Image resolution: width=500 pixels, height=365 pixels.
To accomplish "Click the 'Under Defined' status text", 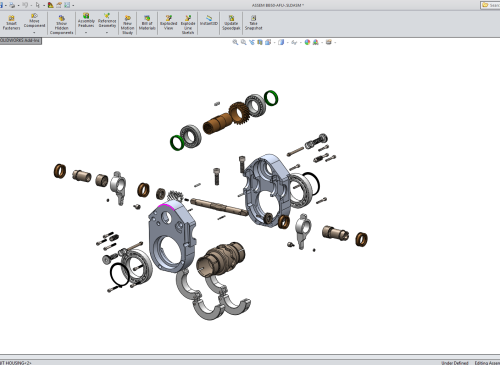I will [455, 363].
